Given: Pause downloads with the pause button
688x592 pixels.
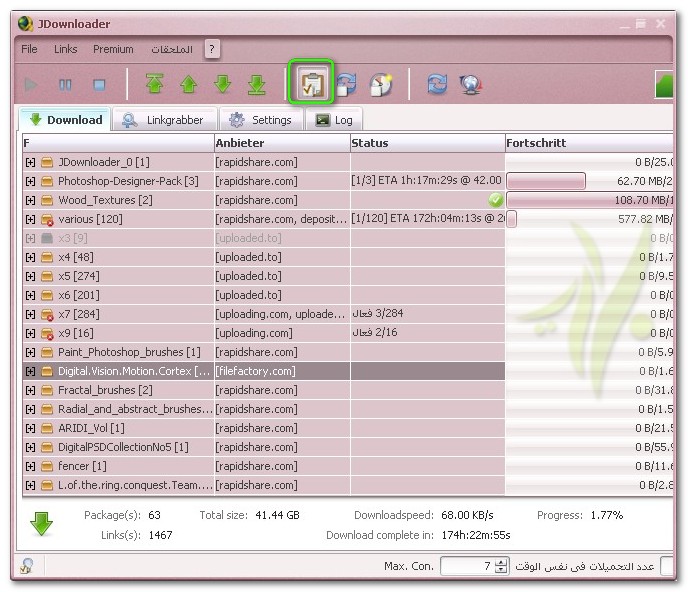Looking at the screenshot, I should (x=65, y=84).
